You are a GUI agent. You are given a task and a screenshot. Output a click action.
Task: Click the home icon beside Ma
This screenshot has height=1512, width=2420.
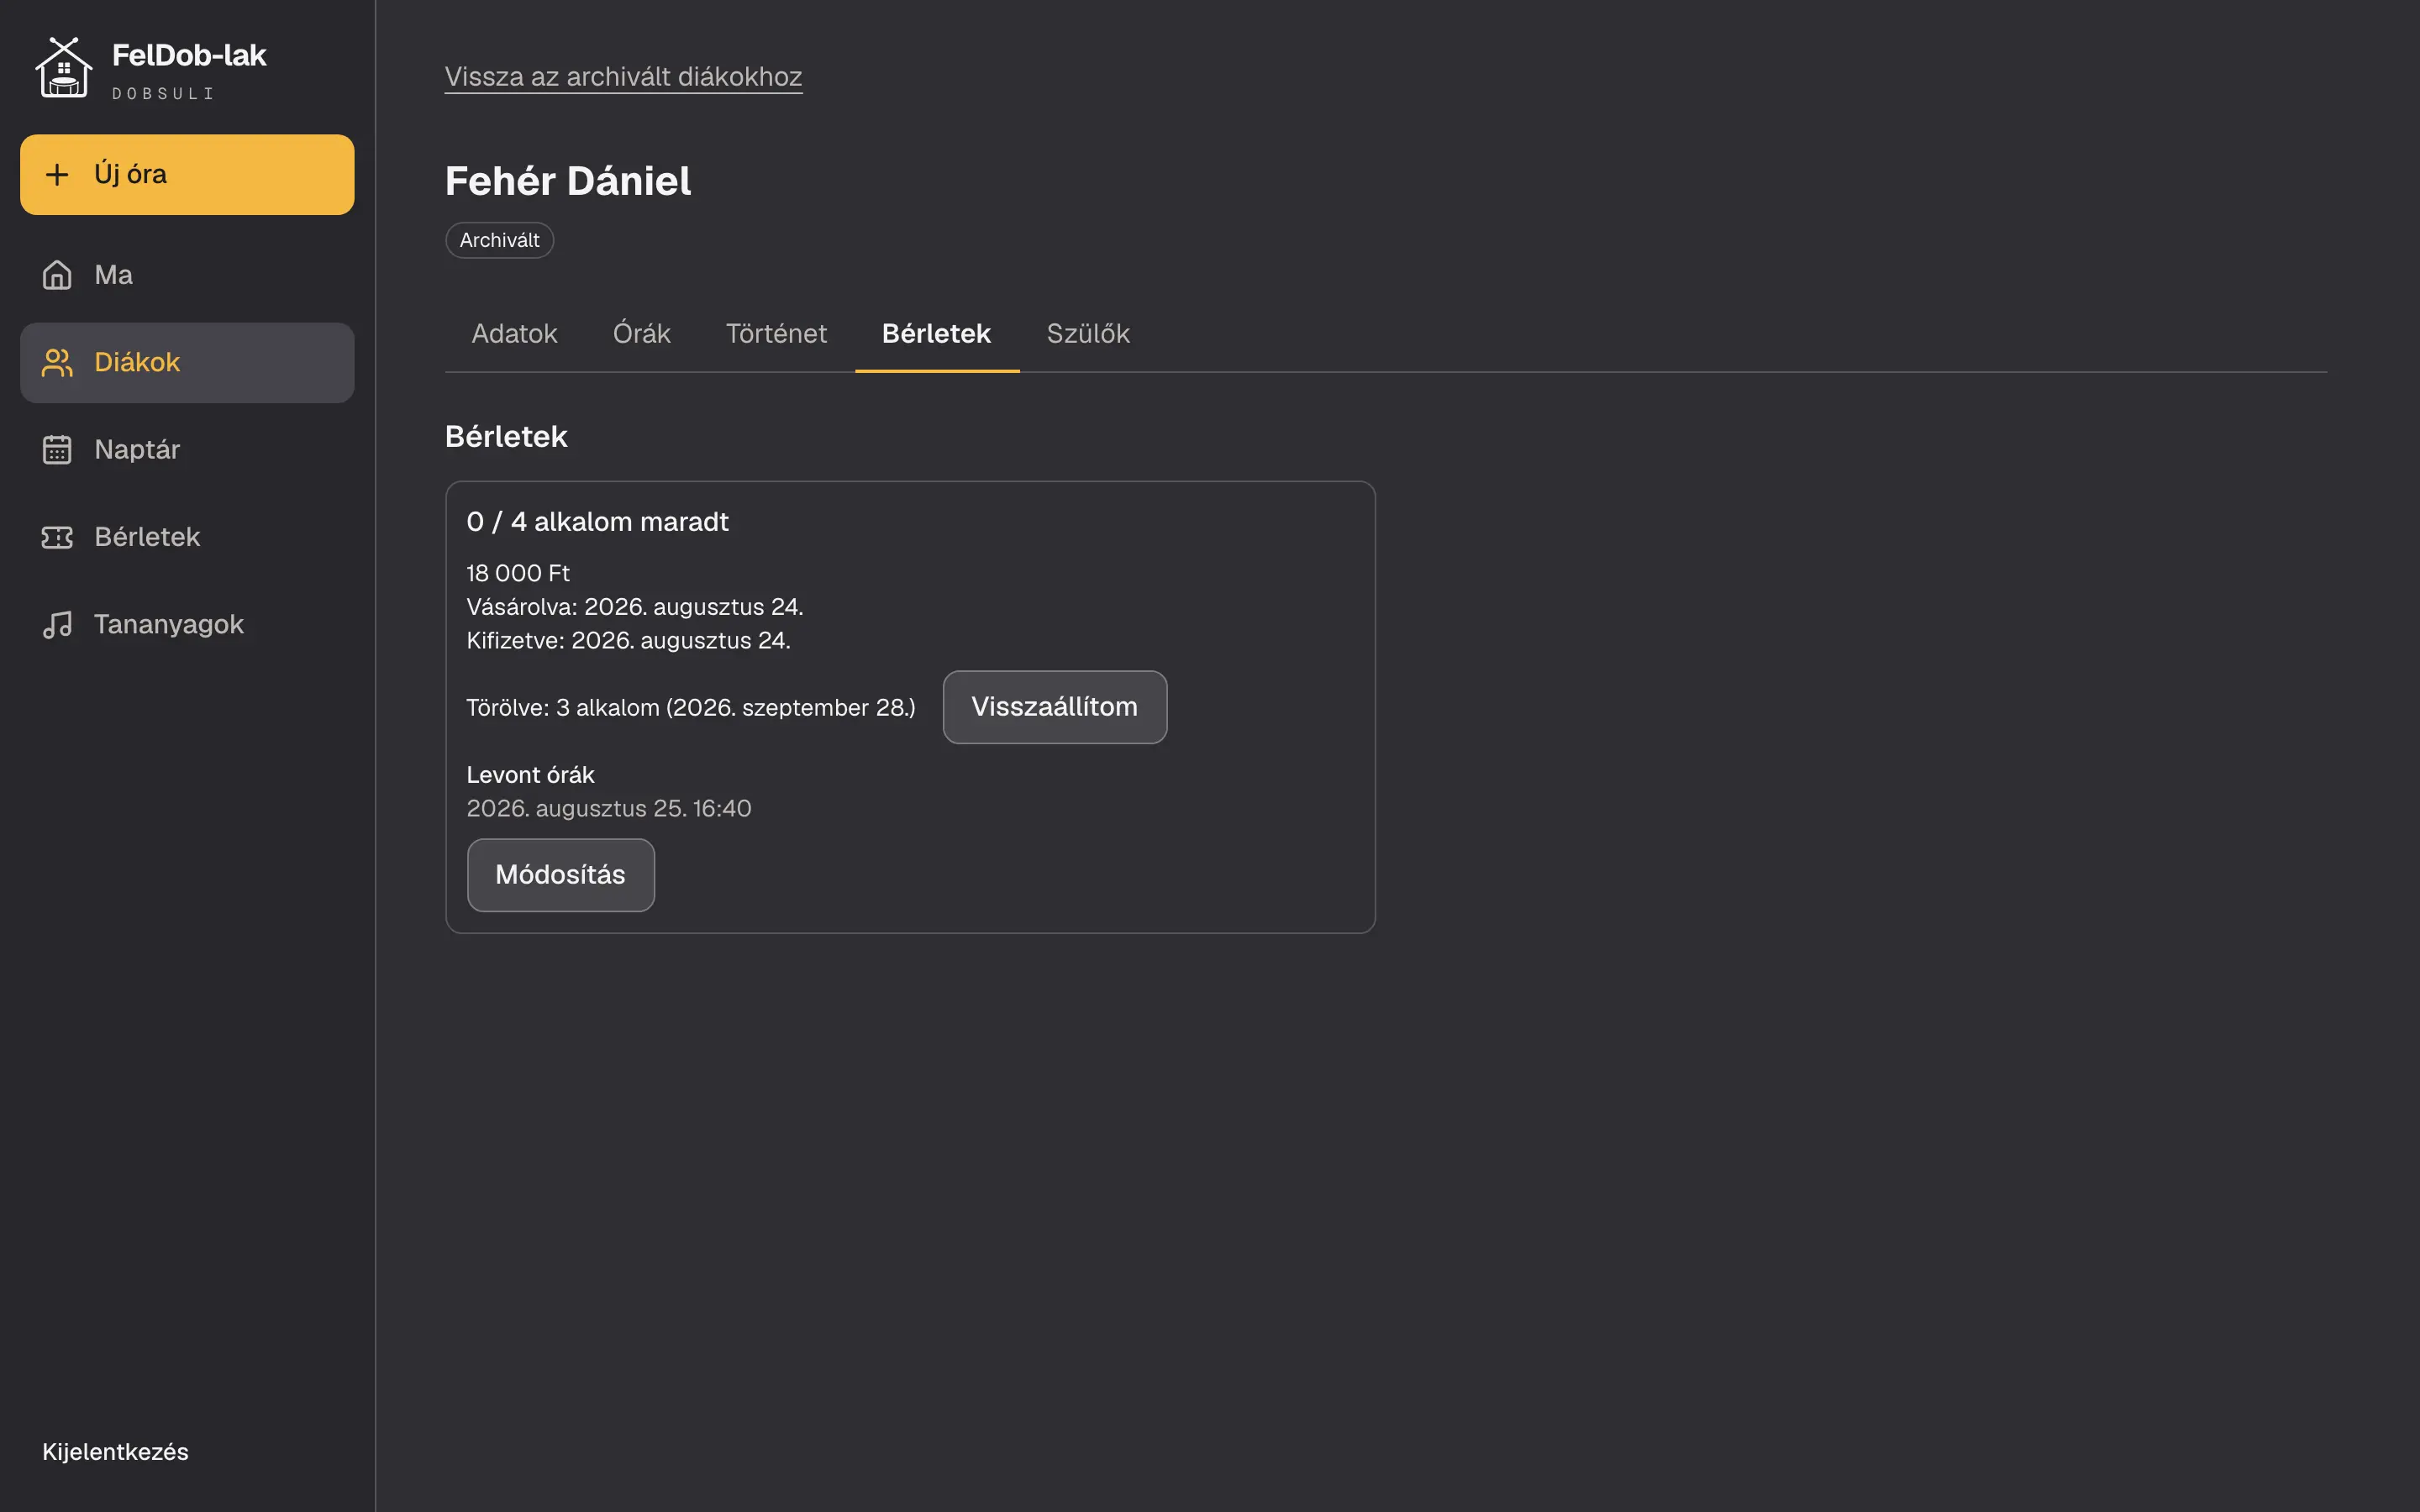(x=57, y=275)
